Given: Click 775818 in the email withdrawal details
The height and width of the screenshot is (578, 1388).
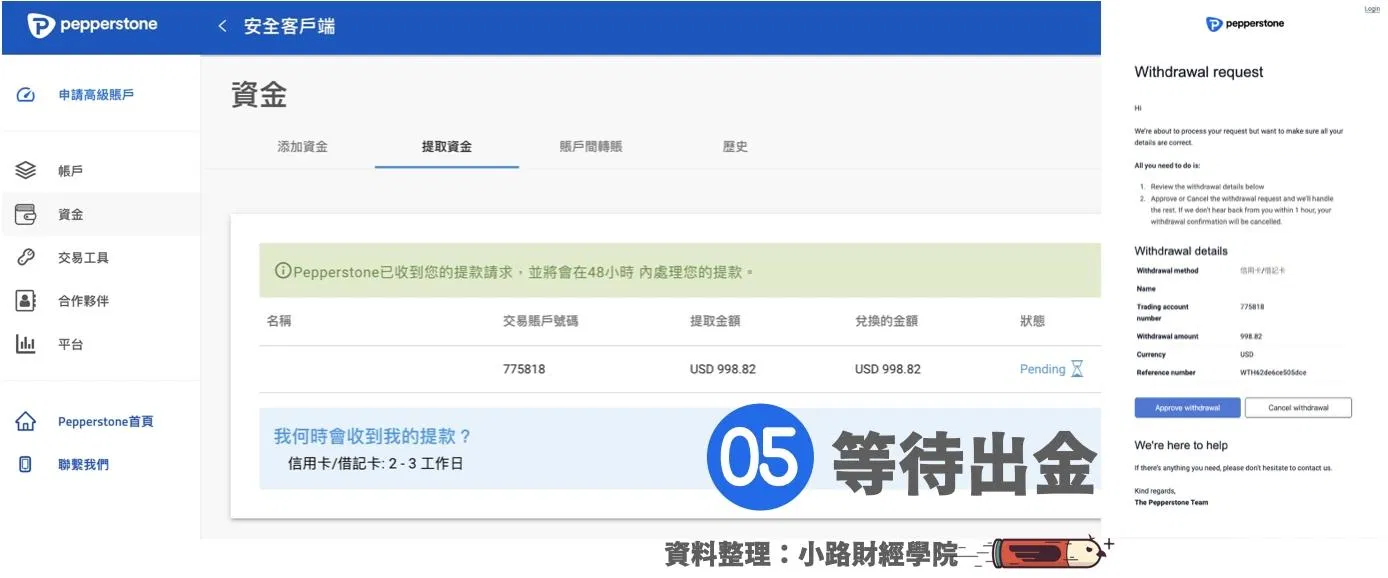Looking at the screenshot, I should pyautogui.click(x=1252, y=307).
